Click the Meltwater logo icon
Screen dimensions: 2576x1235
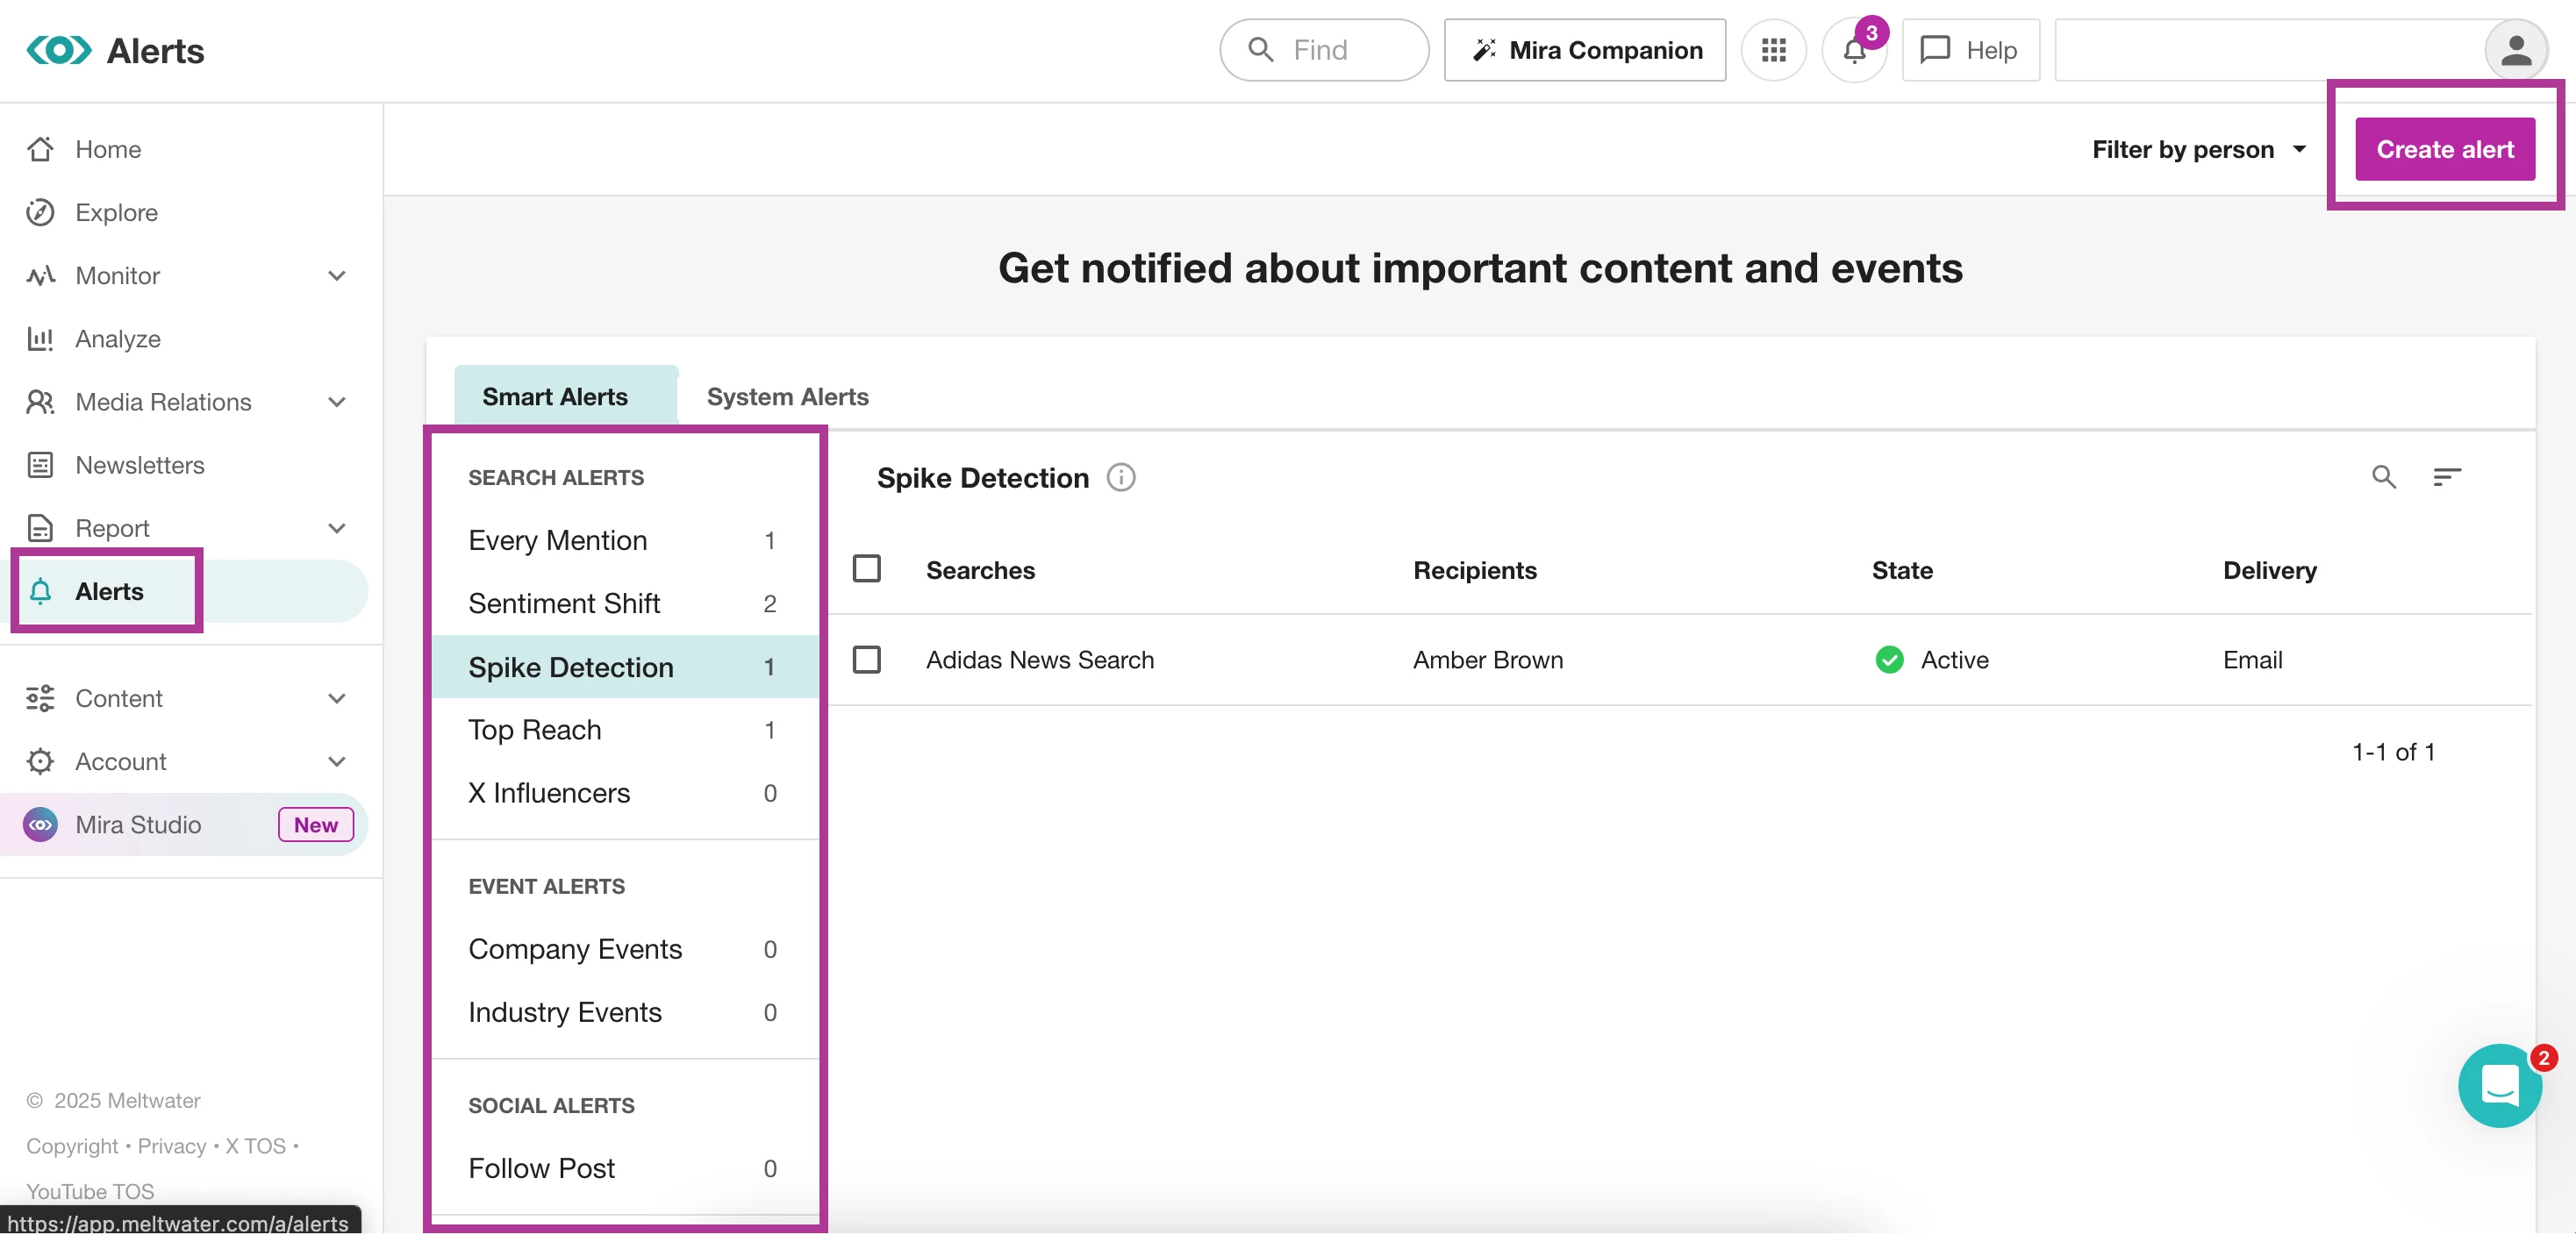59,50
